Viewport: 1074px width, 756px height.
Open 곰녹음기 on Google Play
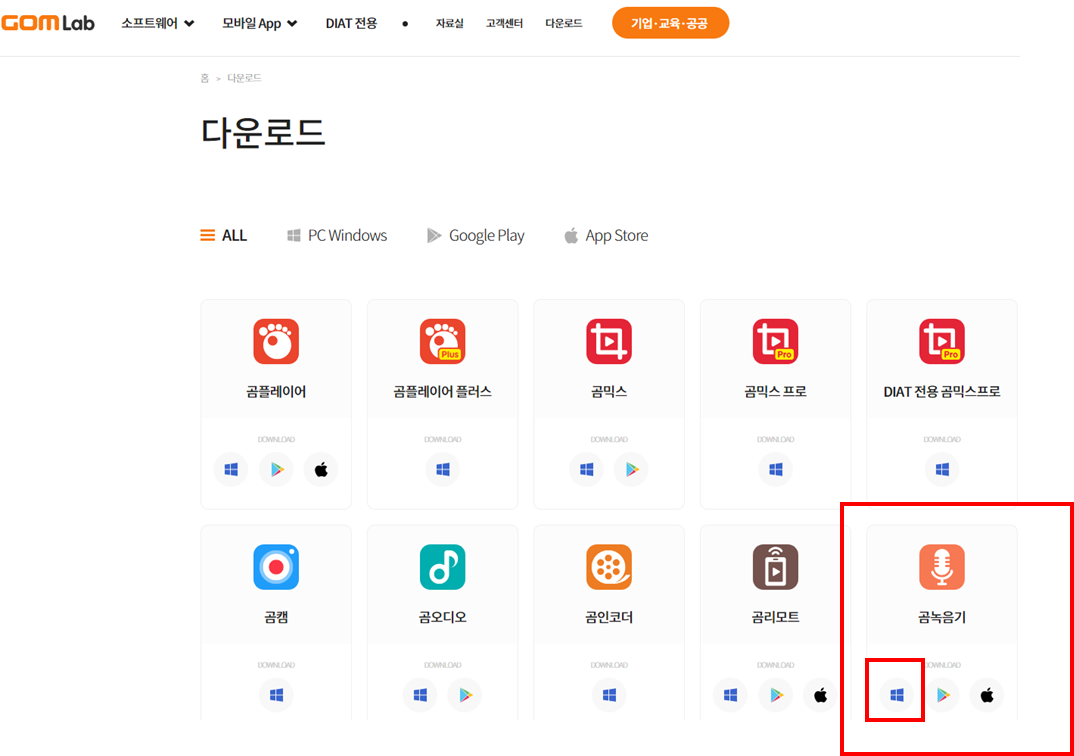(942, 695)
